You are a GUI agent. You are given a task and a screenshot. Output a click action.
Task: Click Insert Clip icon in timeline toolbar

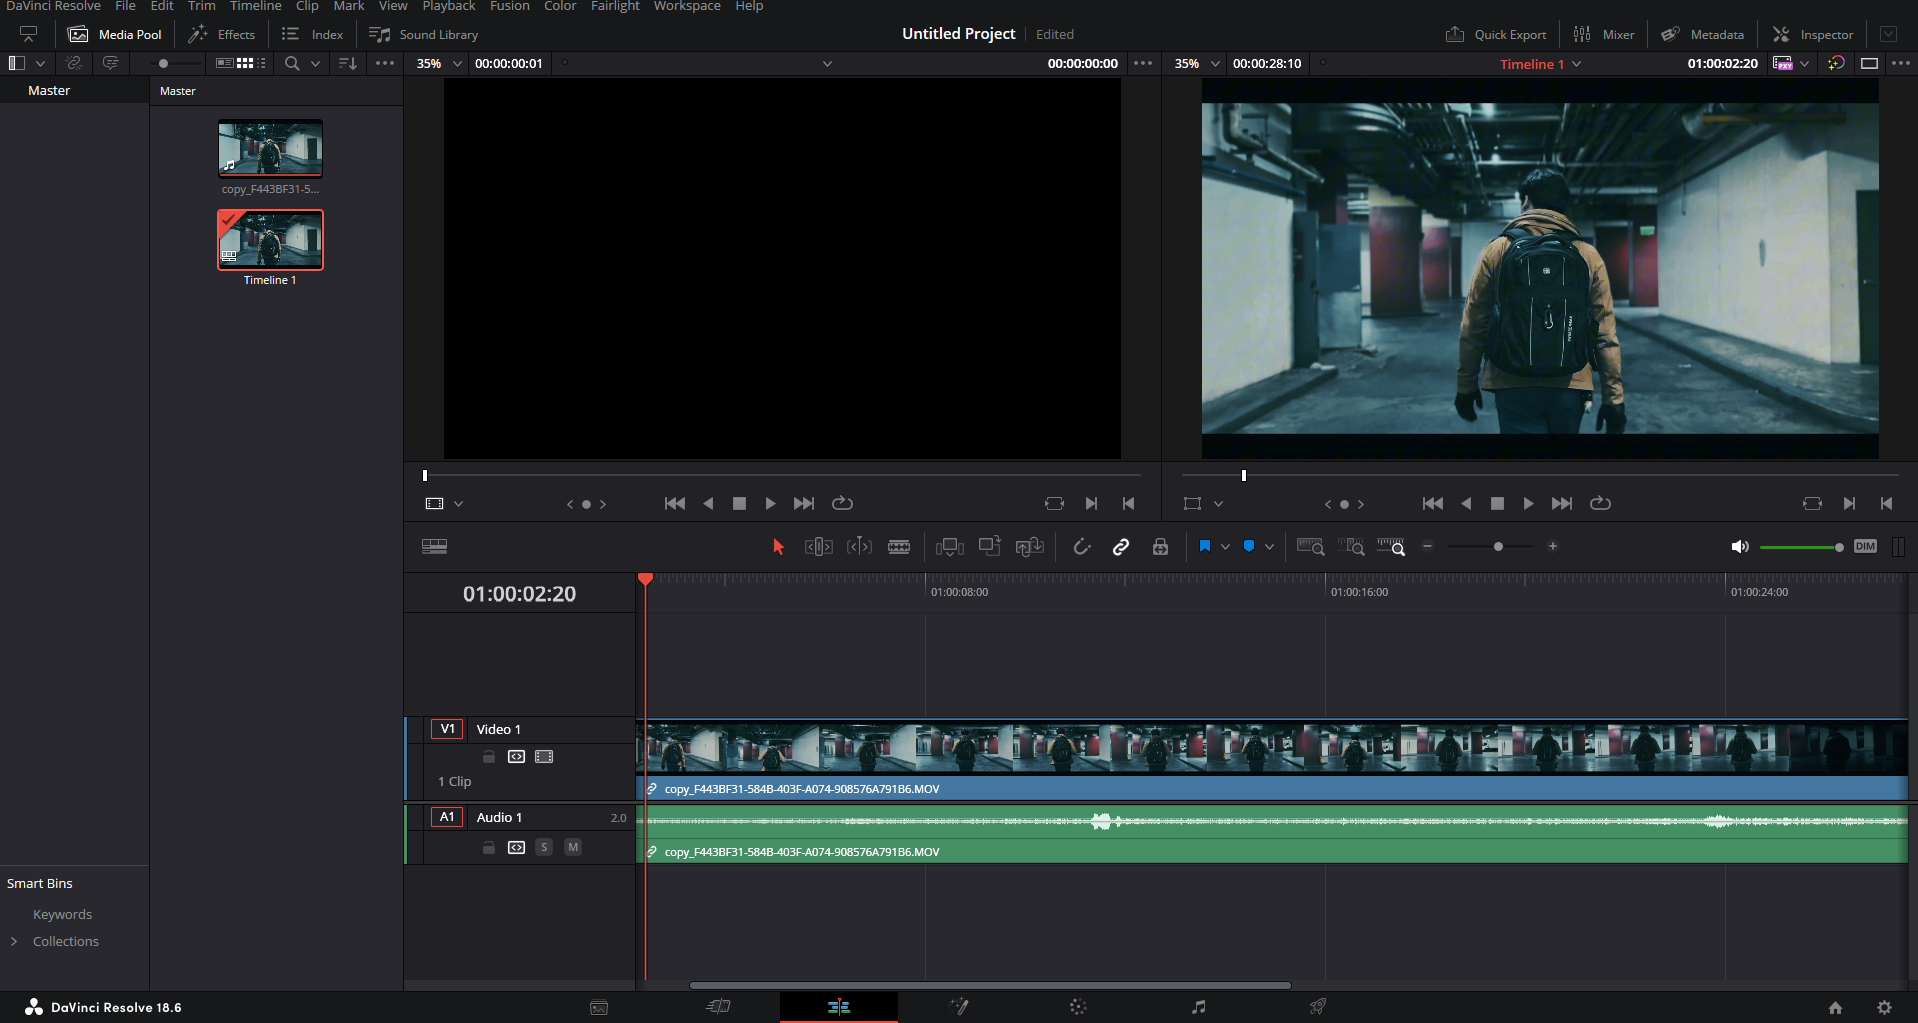pos(949,546)
